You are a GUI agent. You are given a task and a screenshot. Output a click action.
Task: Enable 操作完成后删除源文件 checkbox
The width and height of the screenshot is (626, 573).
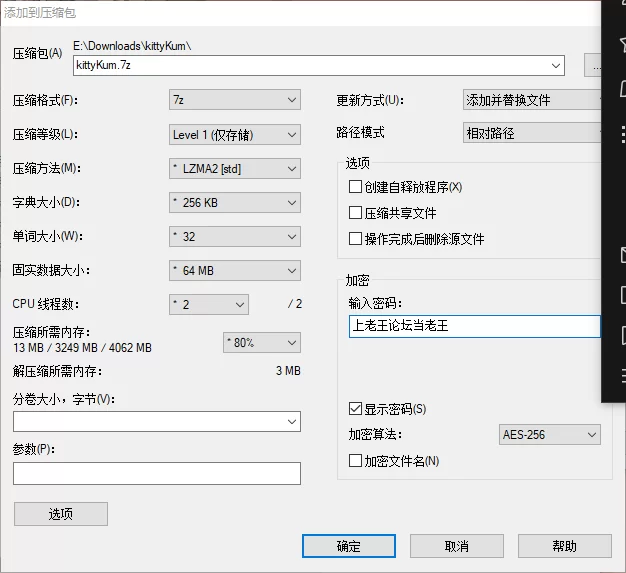355,239
